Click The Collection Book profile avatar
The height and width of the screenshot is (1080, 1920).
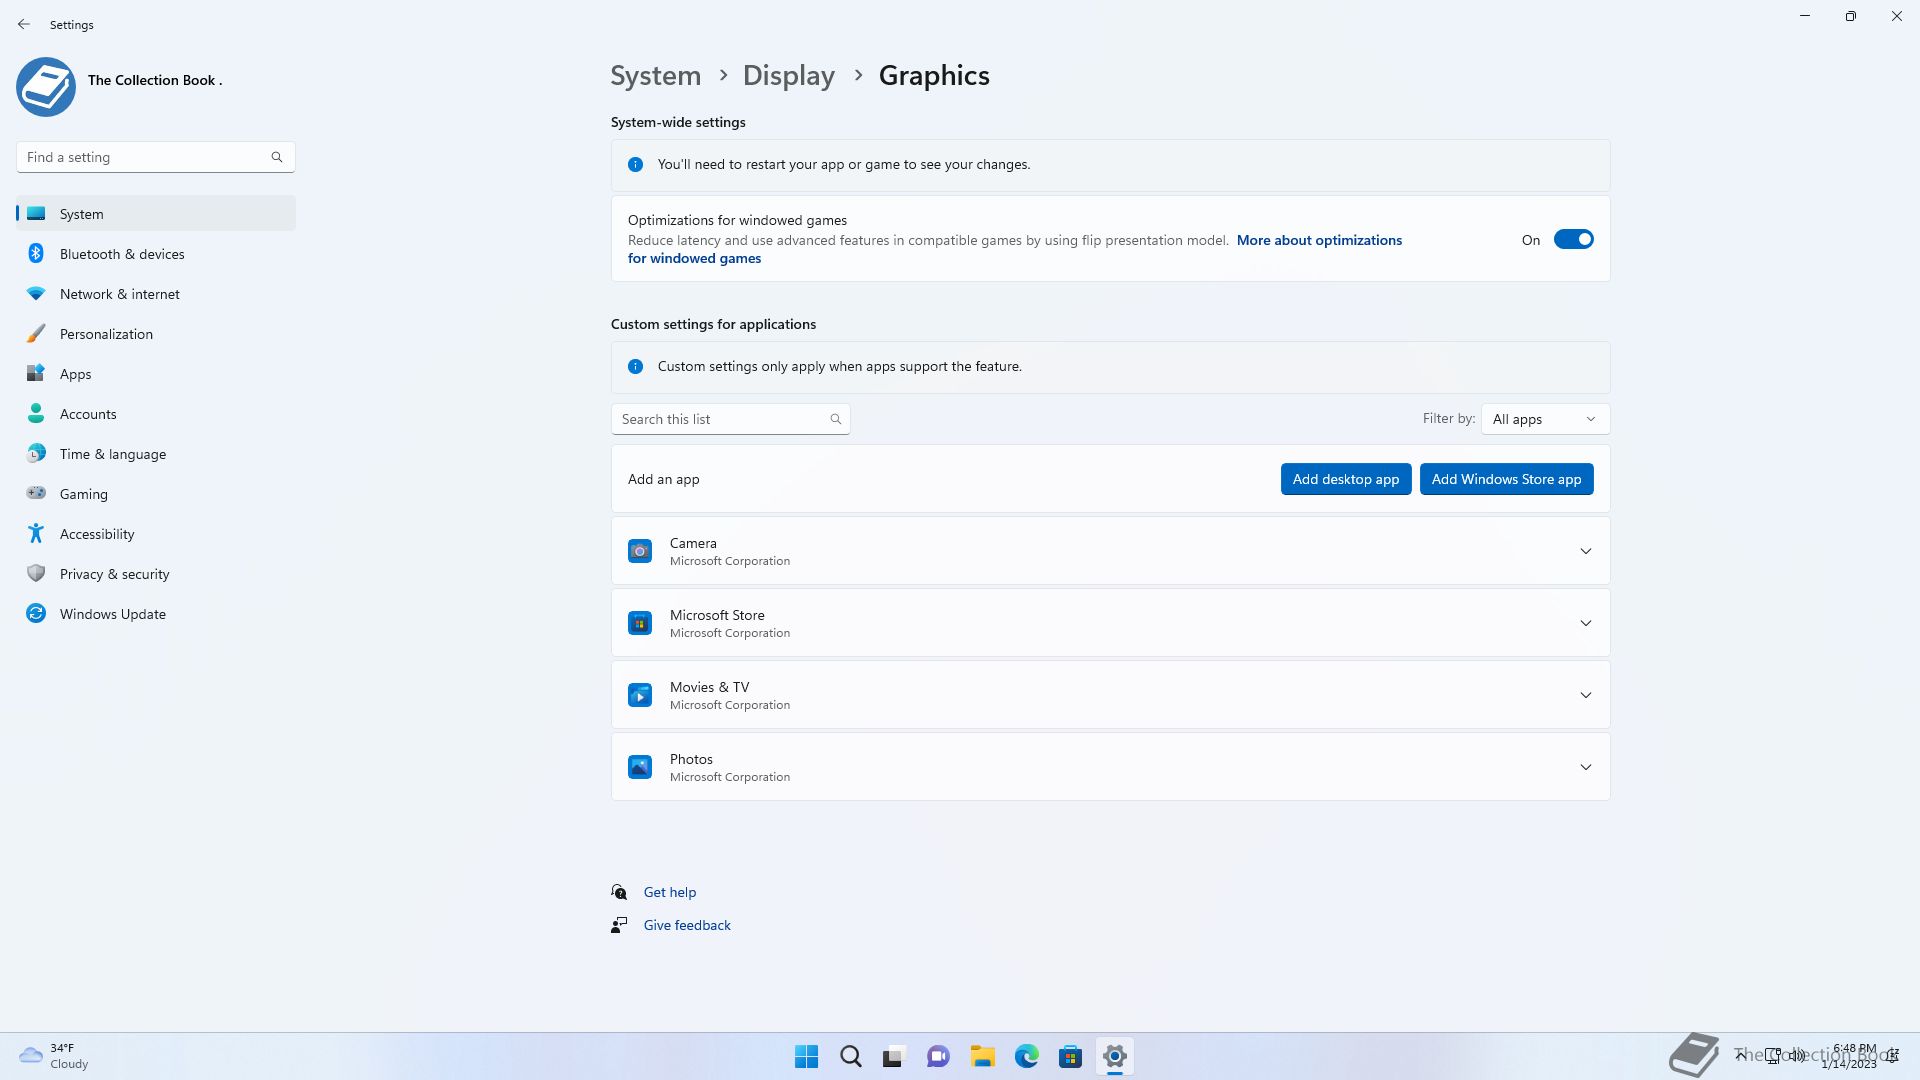click(46, 87)
